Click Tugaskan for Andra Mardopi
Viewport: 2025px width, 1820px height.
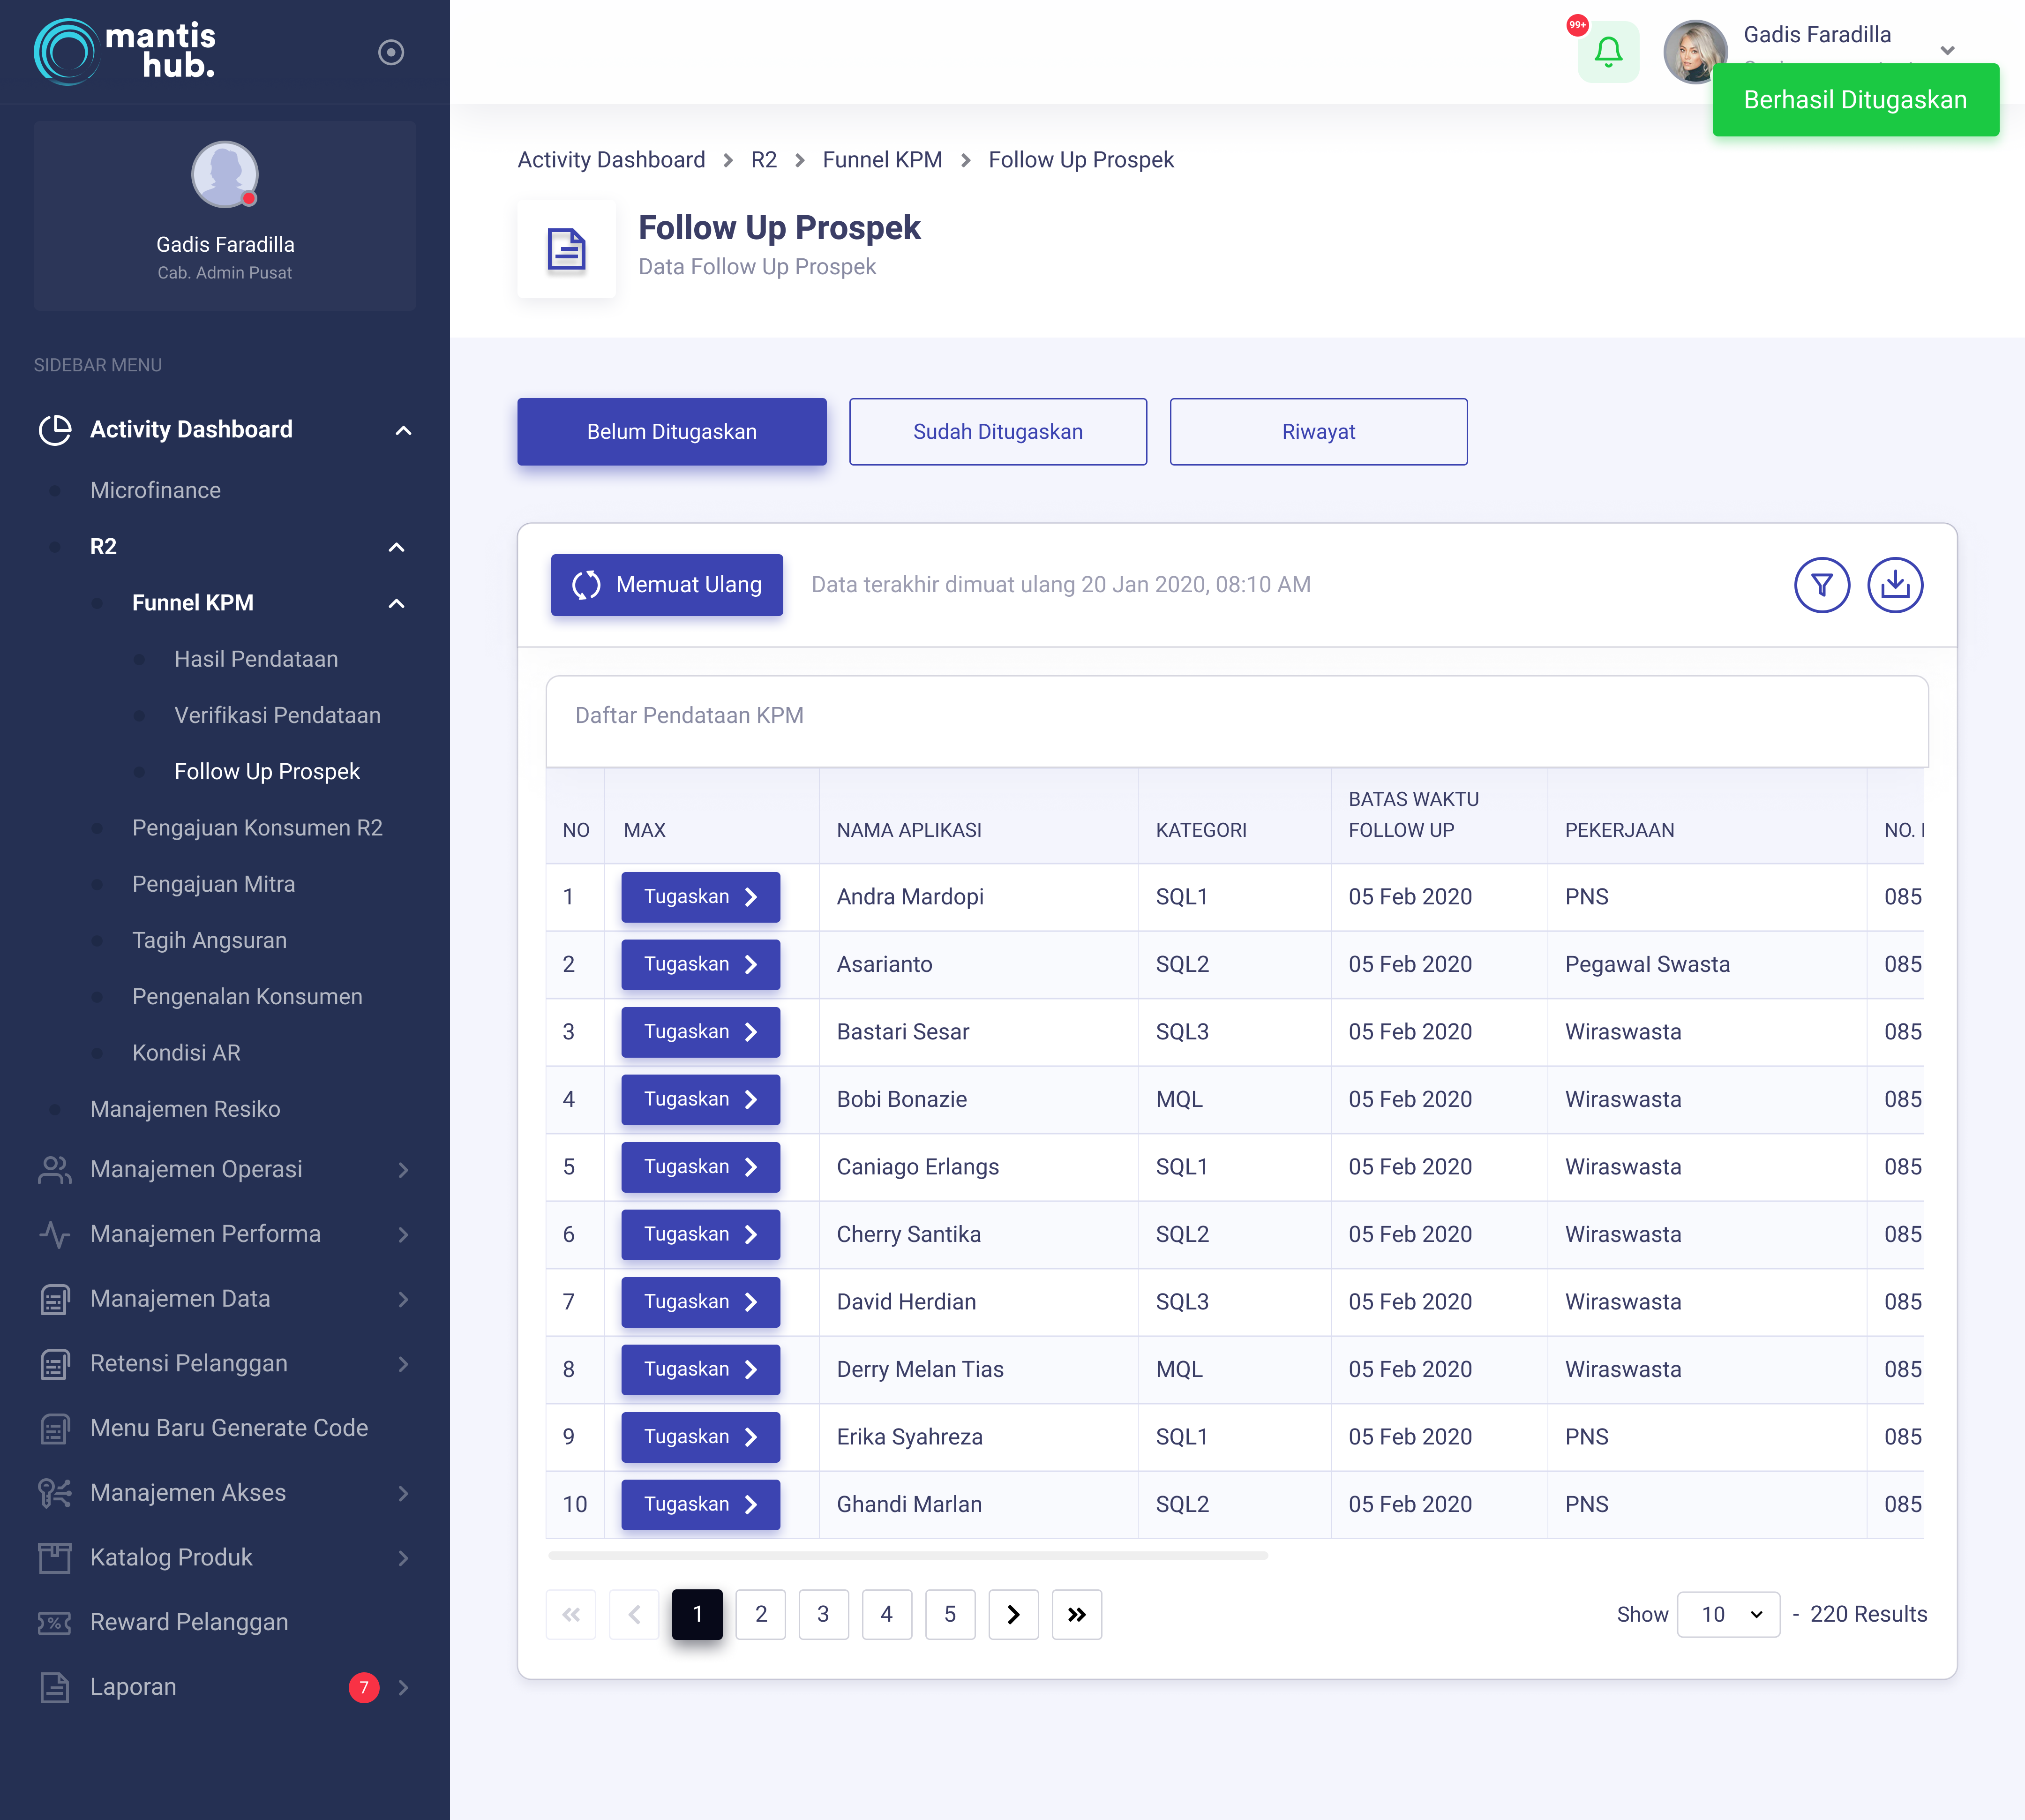coord(700,897)
